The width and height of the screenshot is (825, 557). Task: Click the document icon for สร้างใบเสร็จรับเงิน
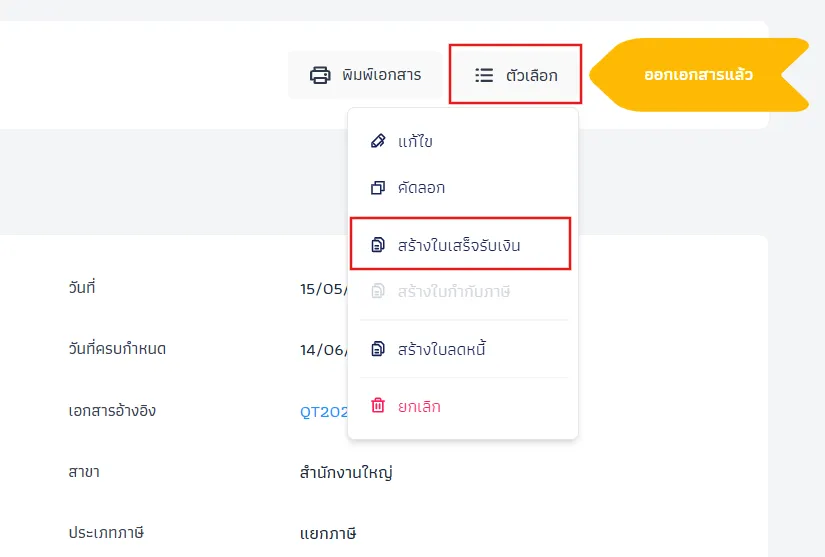point(378,245)
